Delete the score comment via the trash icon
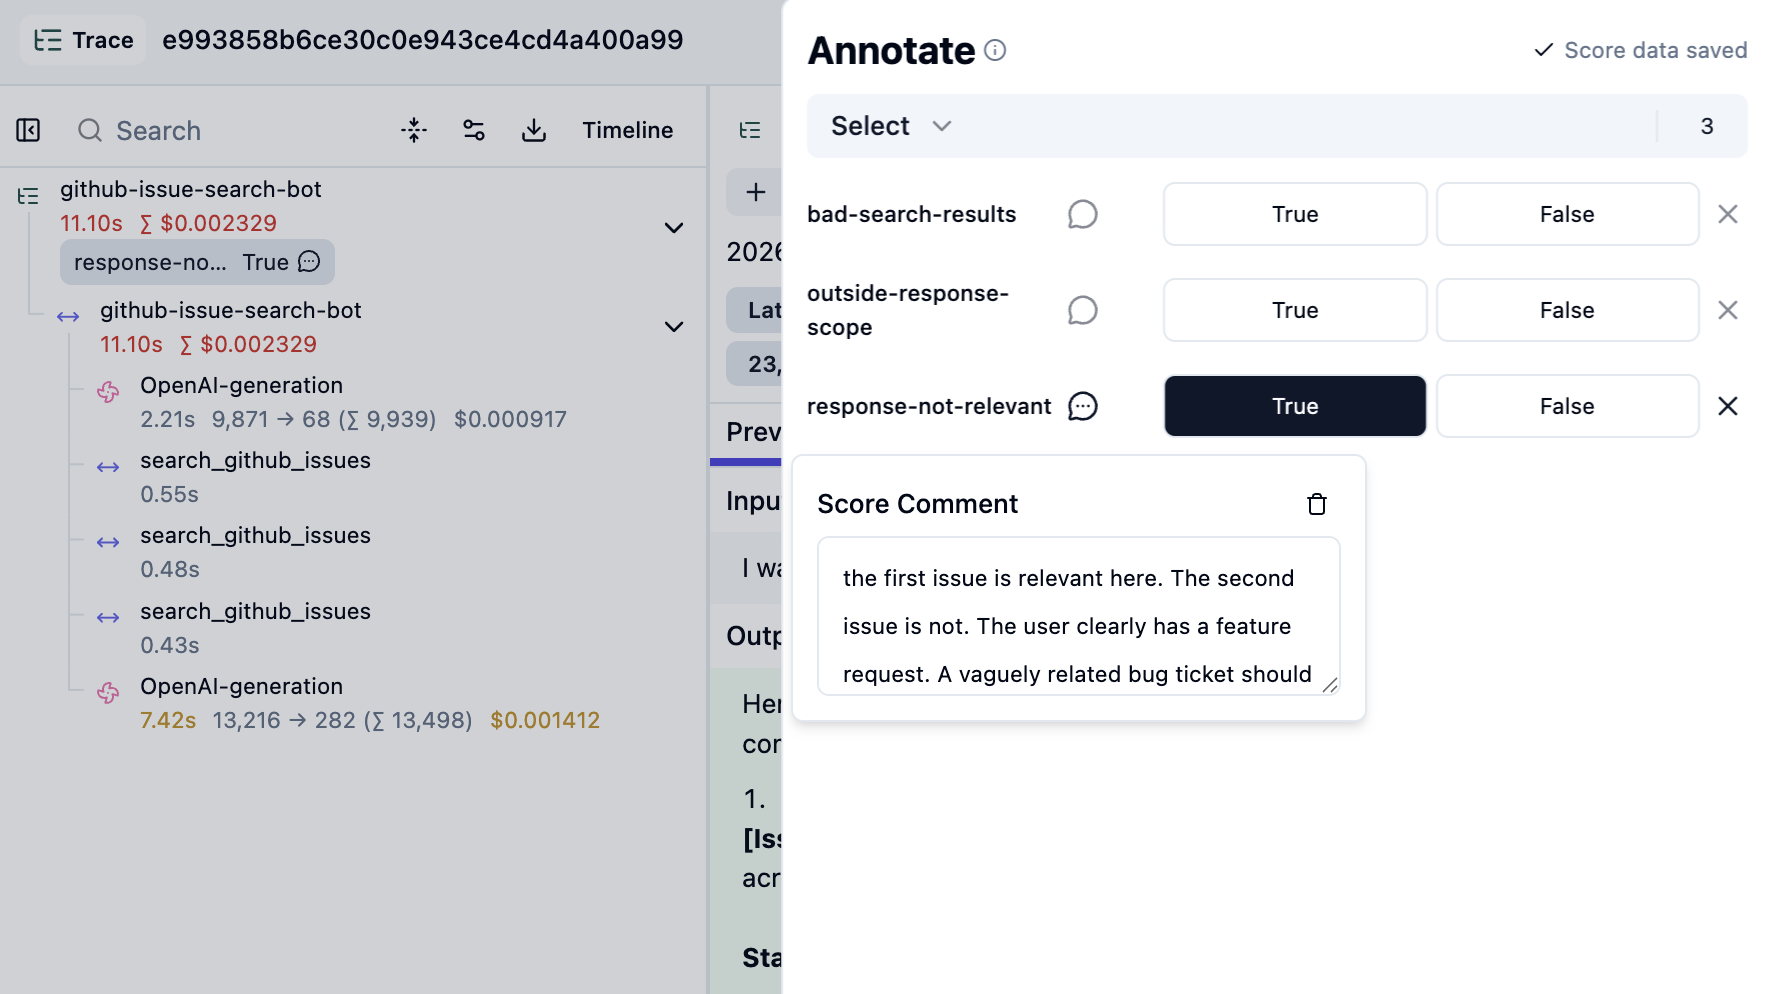Viewport: 1770px width, 994px height. (x=1317, y=504)
